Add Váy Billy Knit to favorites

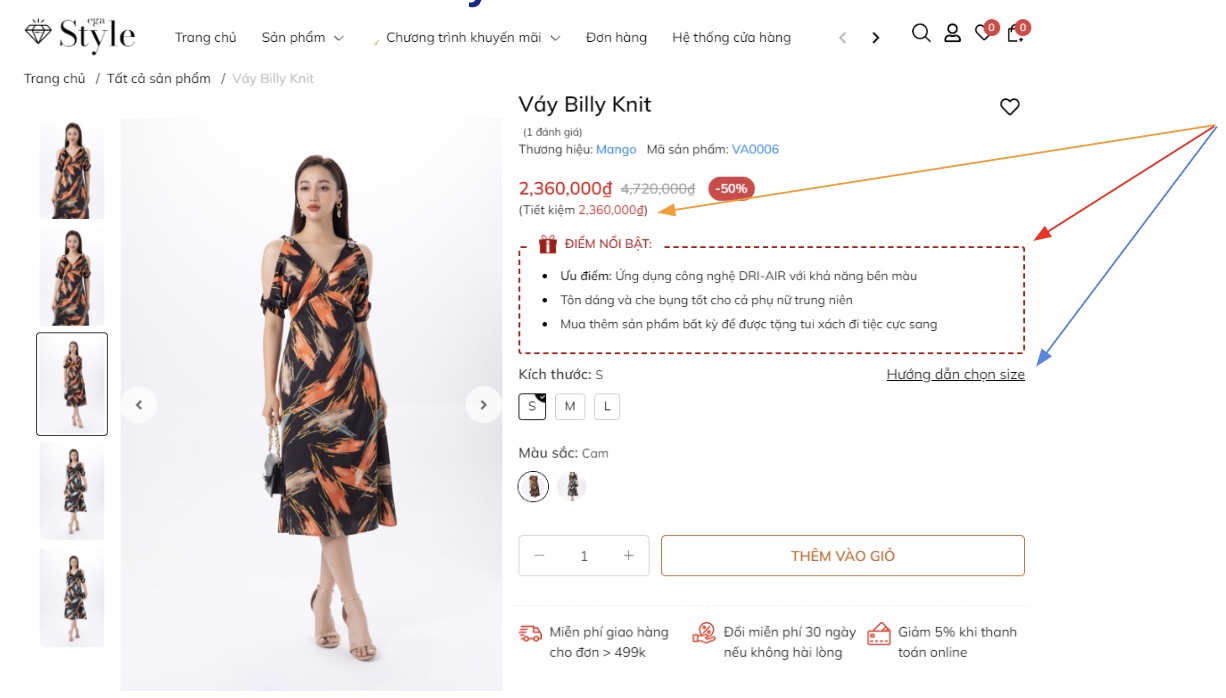[x=1010, y=107]
